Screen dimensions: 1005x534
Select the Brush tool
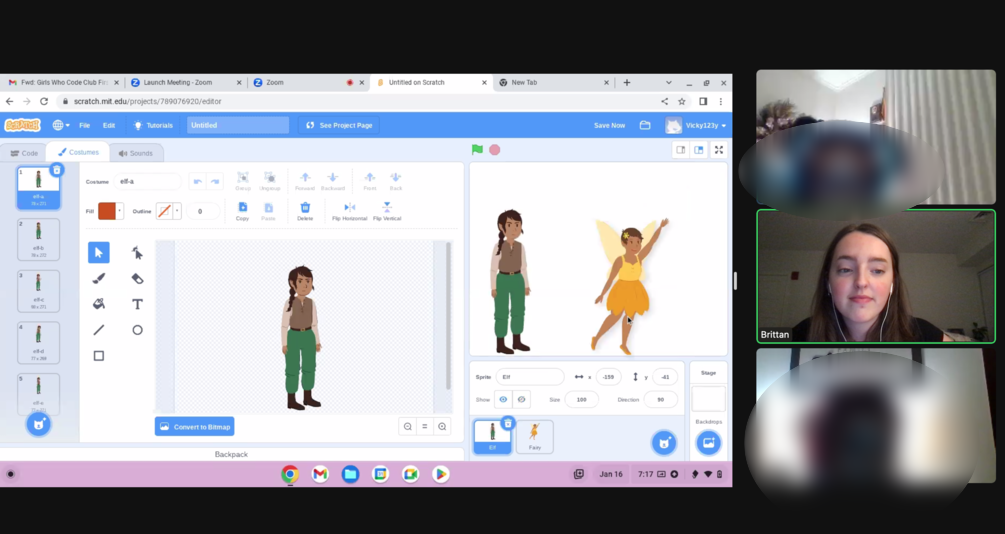pyautogui.click(x=99, y=278)
